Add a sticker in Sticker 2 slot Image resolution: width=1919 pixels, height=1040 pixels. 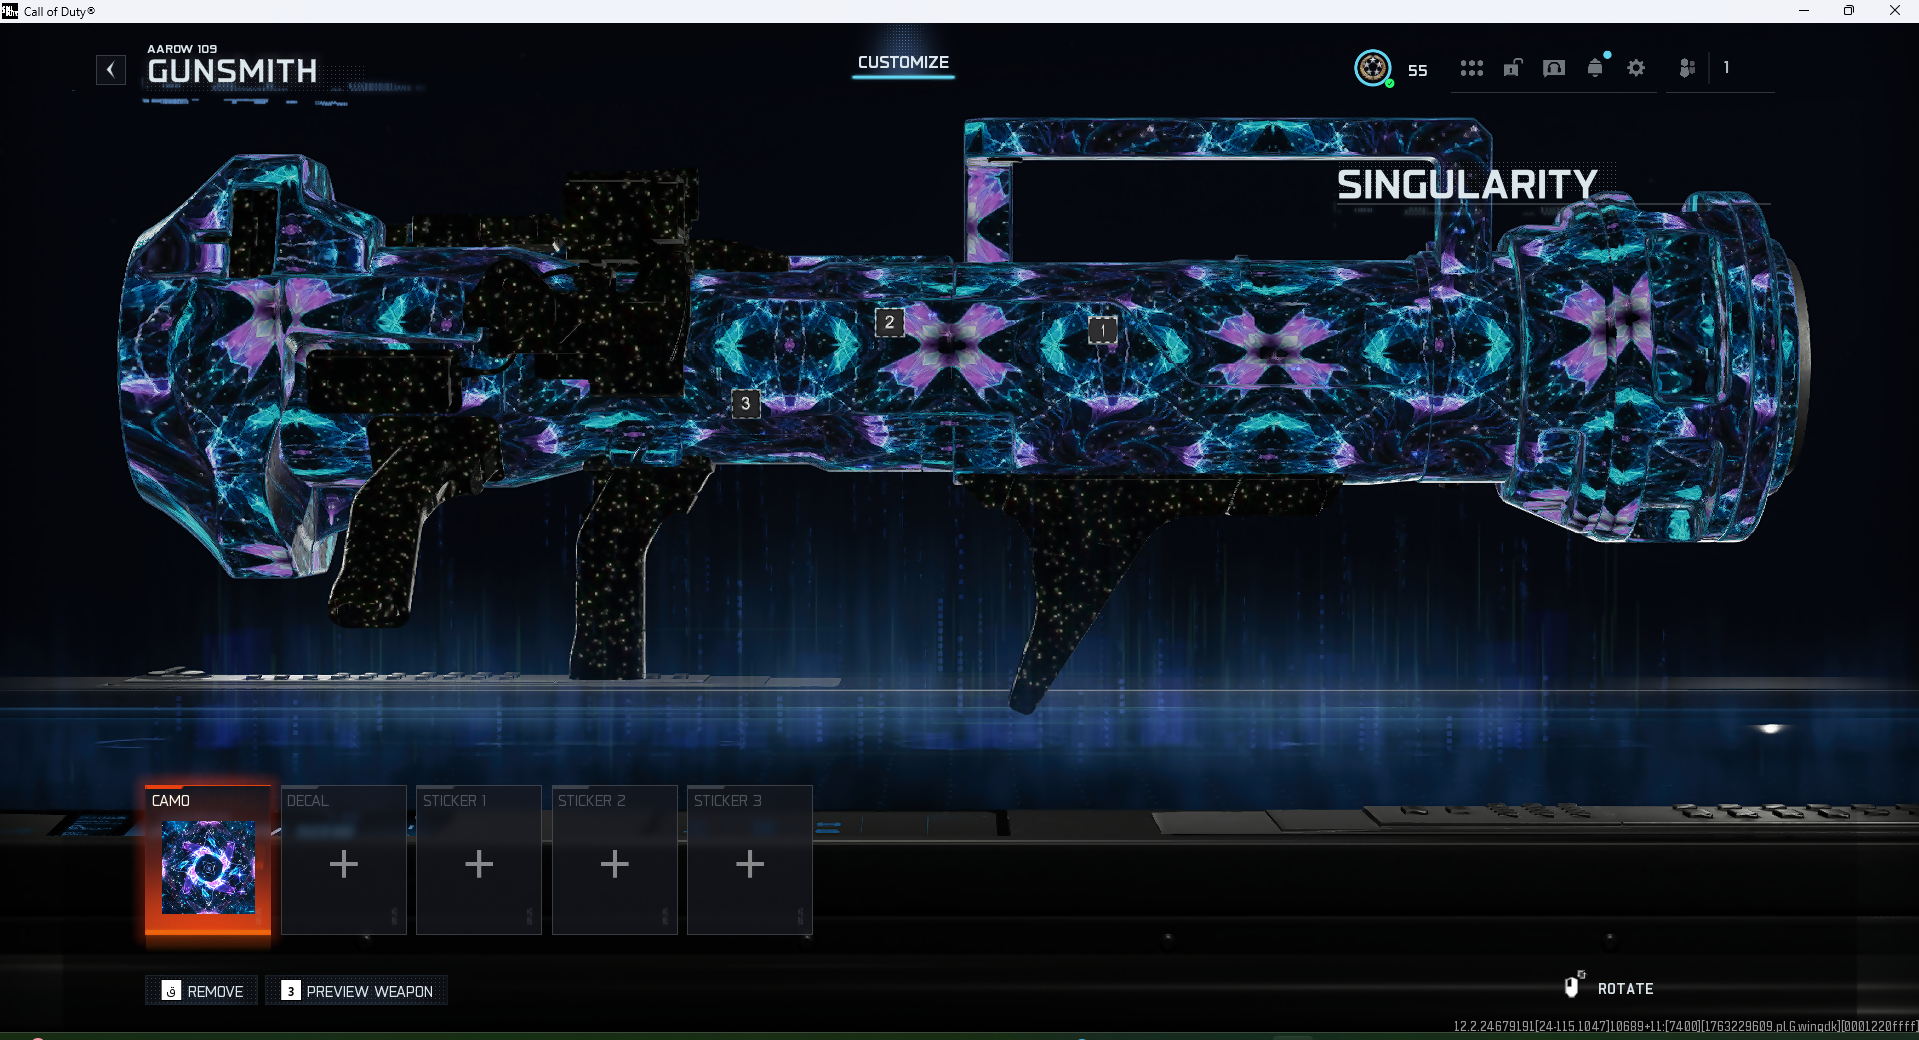click(615, 863)
